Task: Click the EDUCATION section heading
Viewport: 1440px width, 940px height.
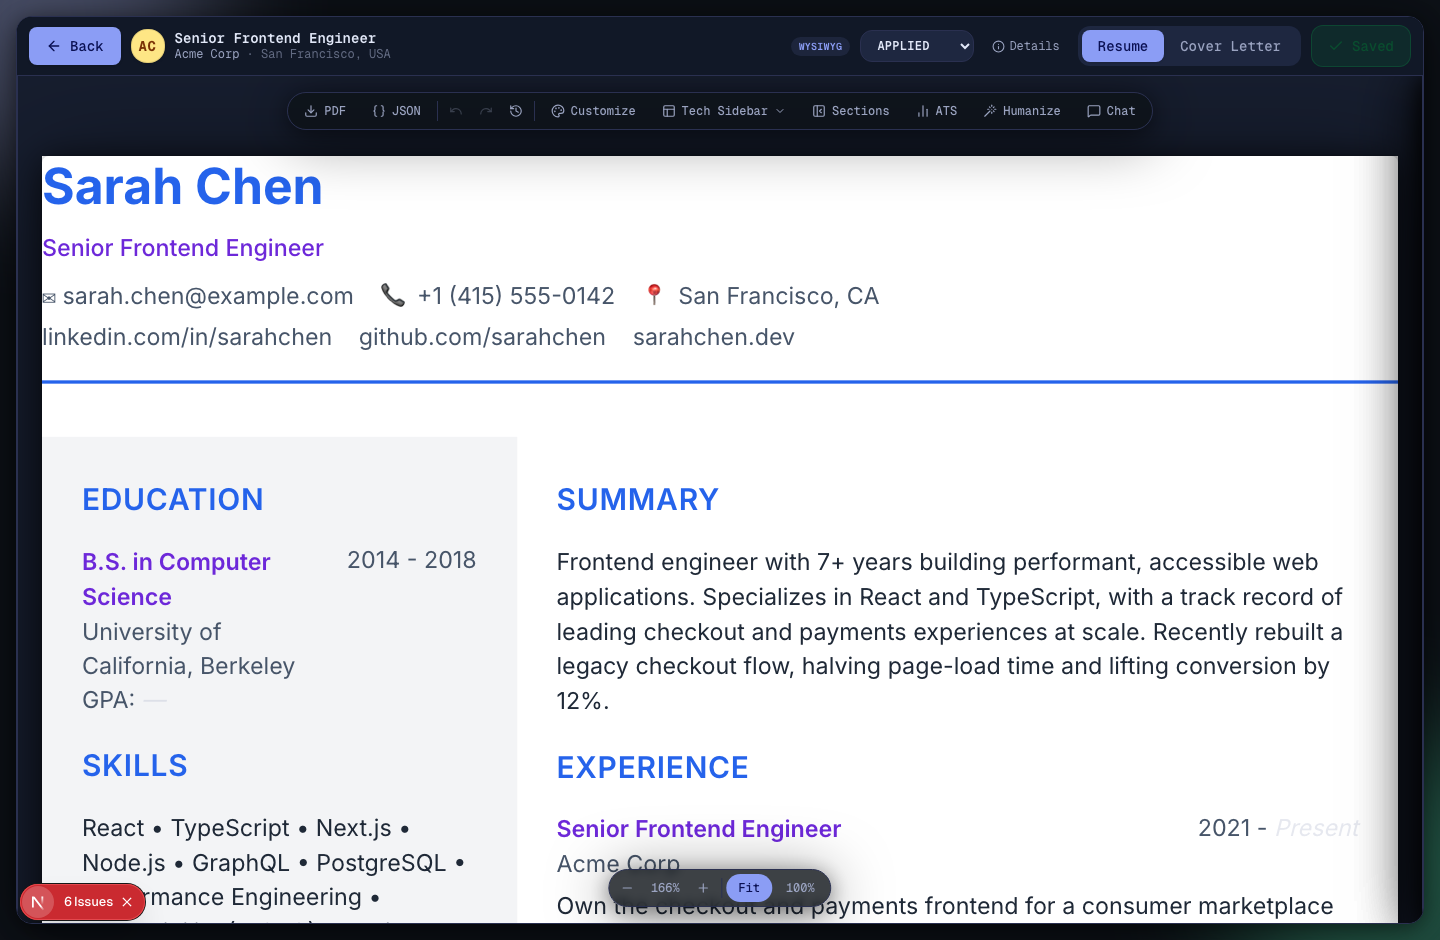Action: point(173,499)
